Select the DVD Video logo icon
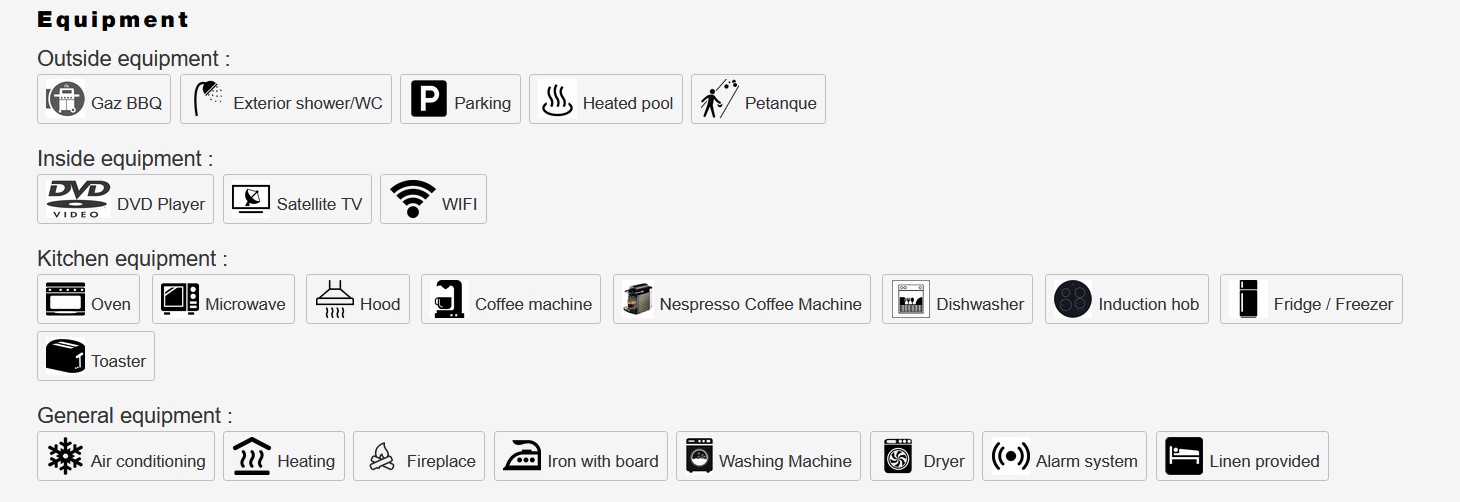Image resolution: width=1460 pixels, height=502 pixels. [79, 199]
